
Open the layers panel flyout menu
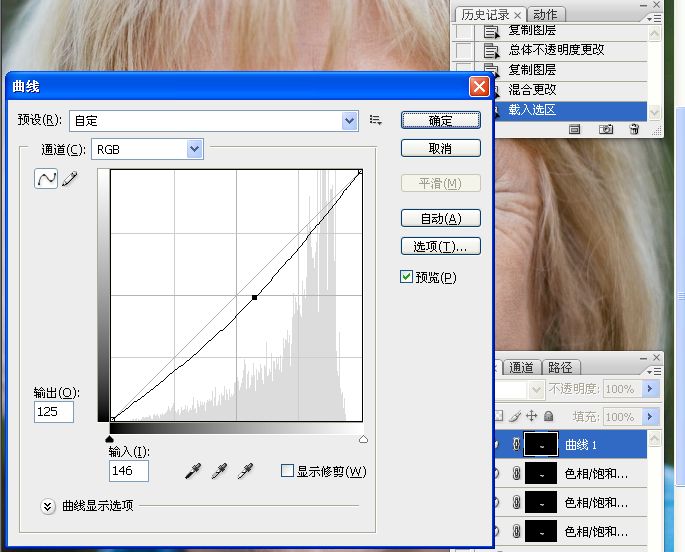[x=654, y=372]
